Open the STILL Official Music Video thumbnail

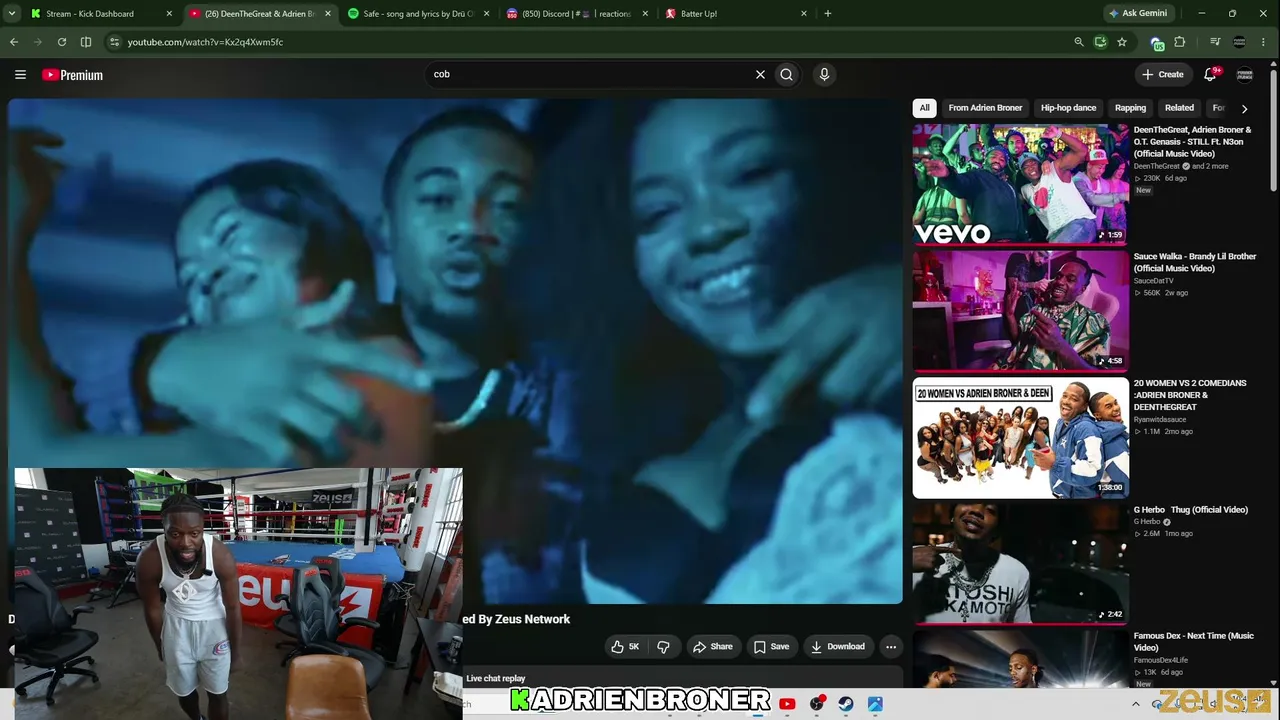[x=1020, y=184]
